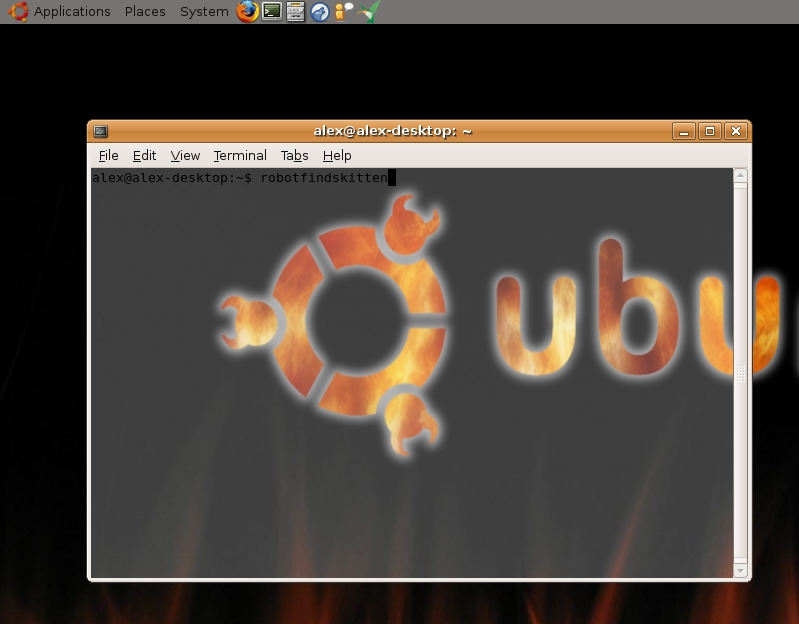The width and height of the screenshot is (799, 624).
Task: Open the terminal Help menu
Action: click(x=337, y=155)
